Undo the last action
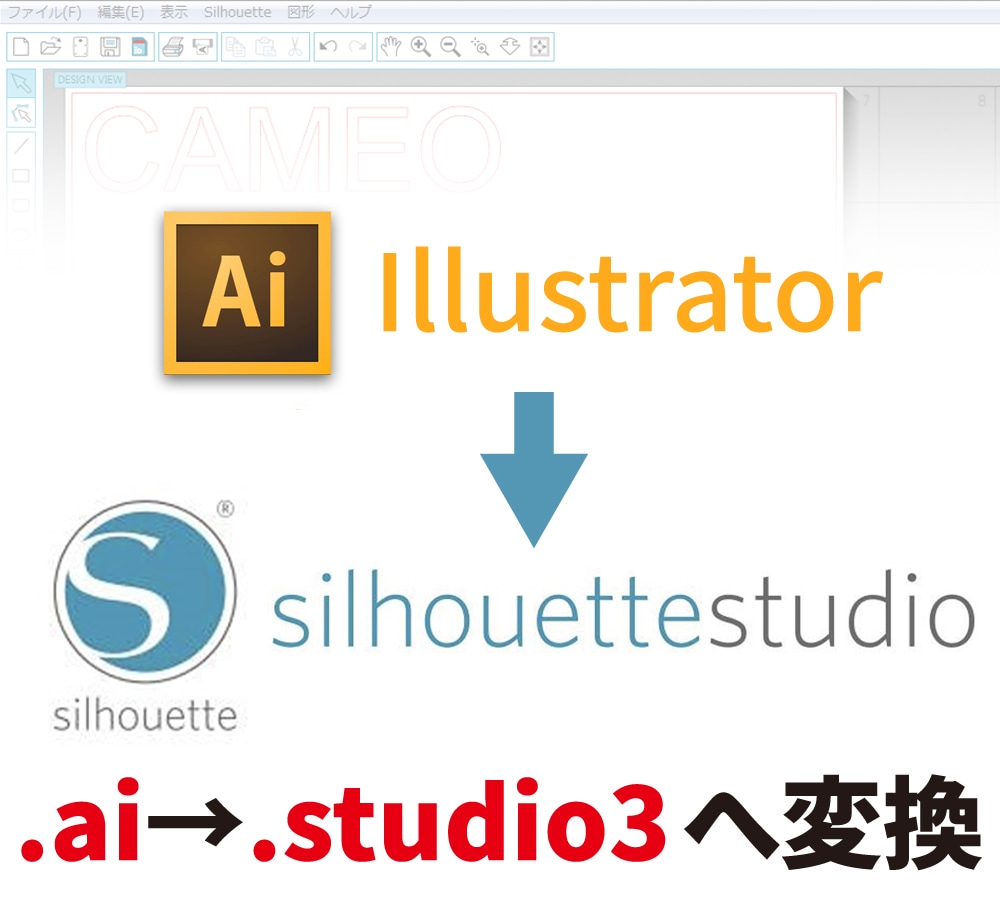 [328, 47]
